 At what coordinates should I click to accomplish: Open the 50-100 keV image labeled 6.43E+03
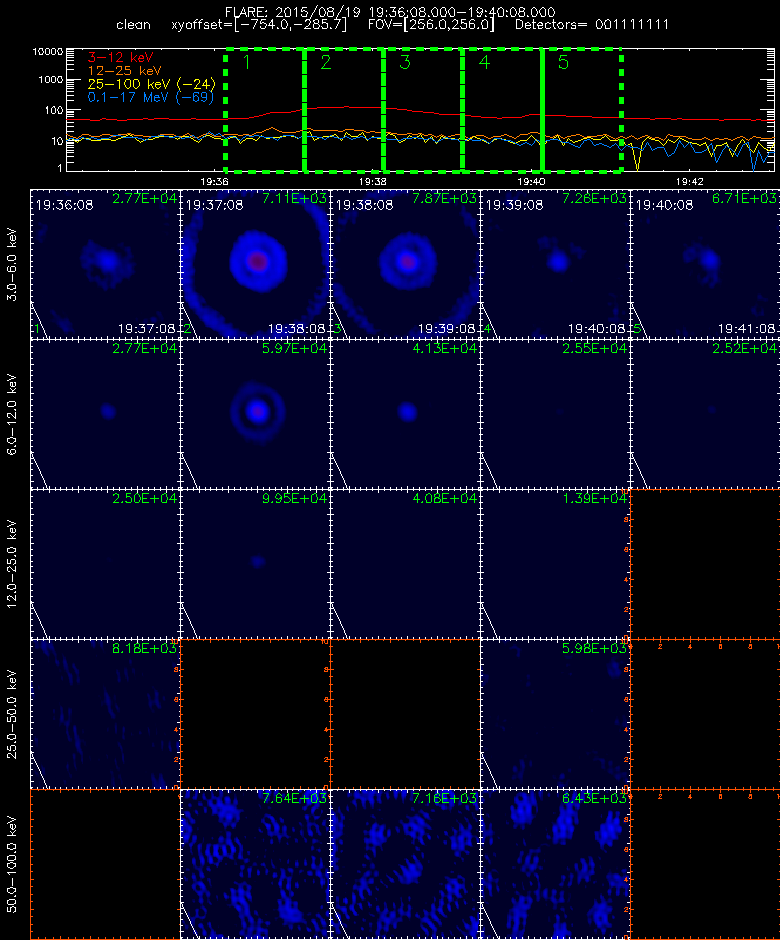[555, 863]
